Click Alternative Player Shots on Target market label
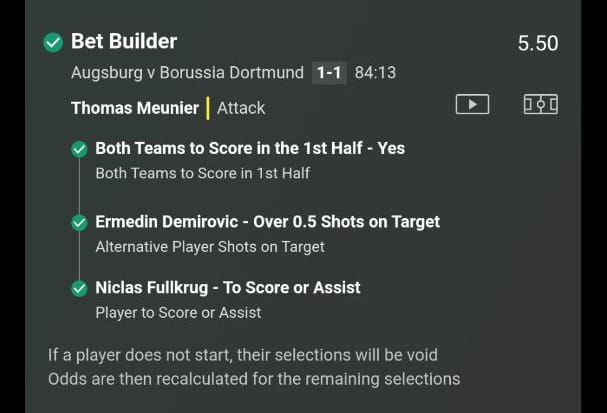Image resolution: width=607 pixels, height=413 pixels. (x=210, y=247)
